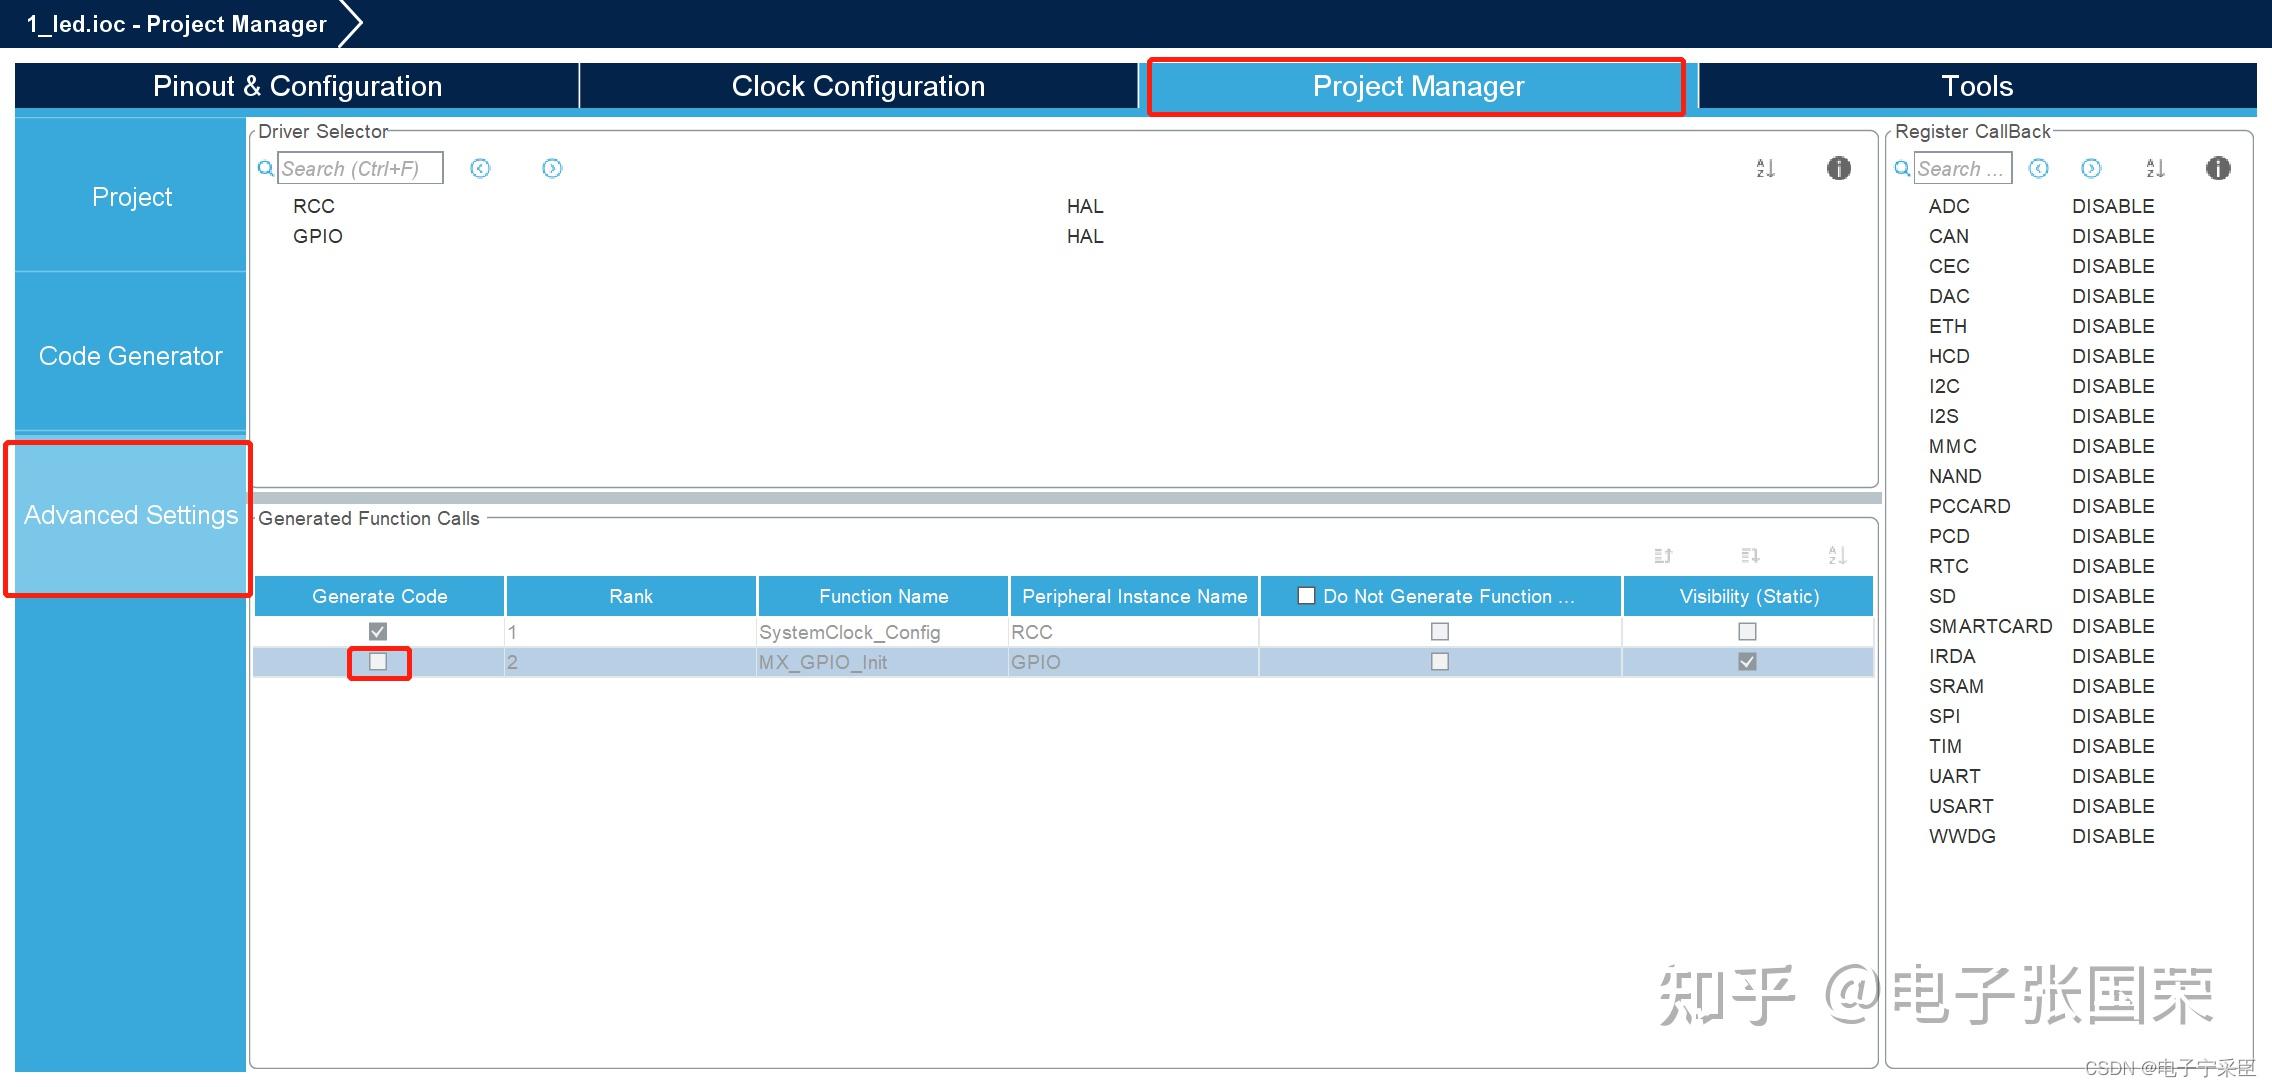Enable Generate Code for MX_GPIO_Init
The image size is (2272, 1087).
(x=378, y=662)
